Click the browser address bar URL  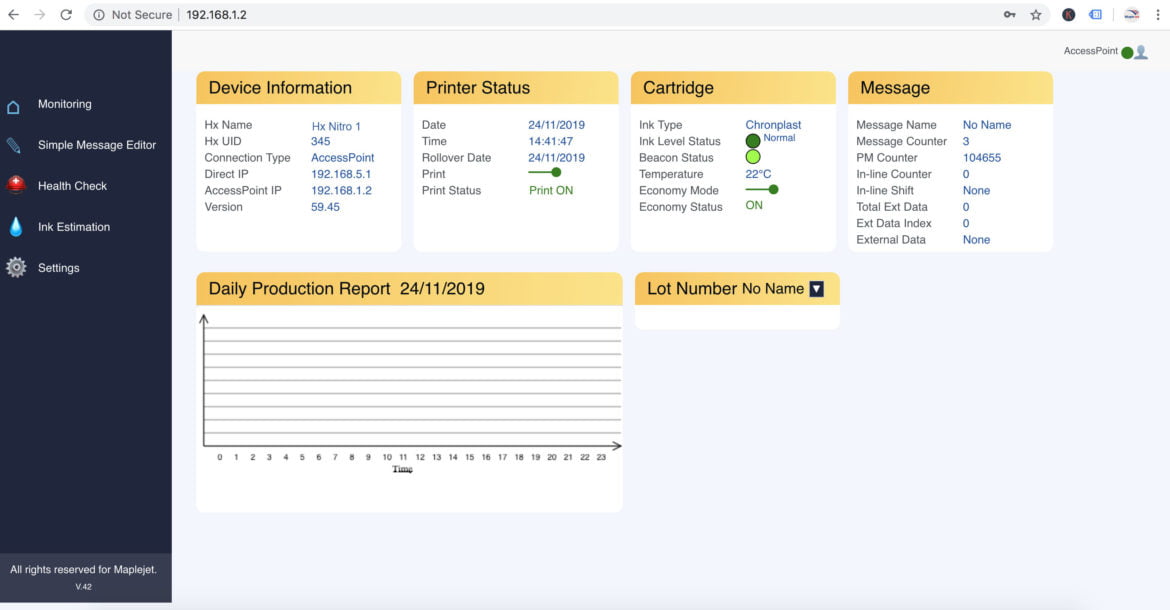(216, 15)
